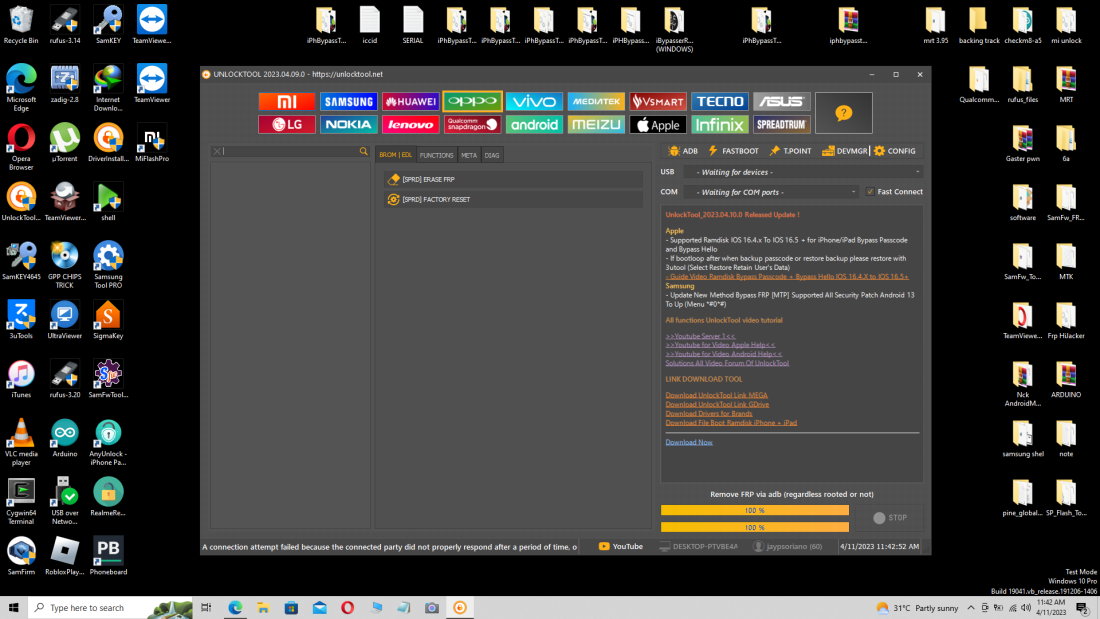Screen dimensions: 1100x619
Task: Open the Windows Start menu
Action: [13, 608]
